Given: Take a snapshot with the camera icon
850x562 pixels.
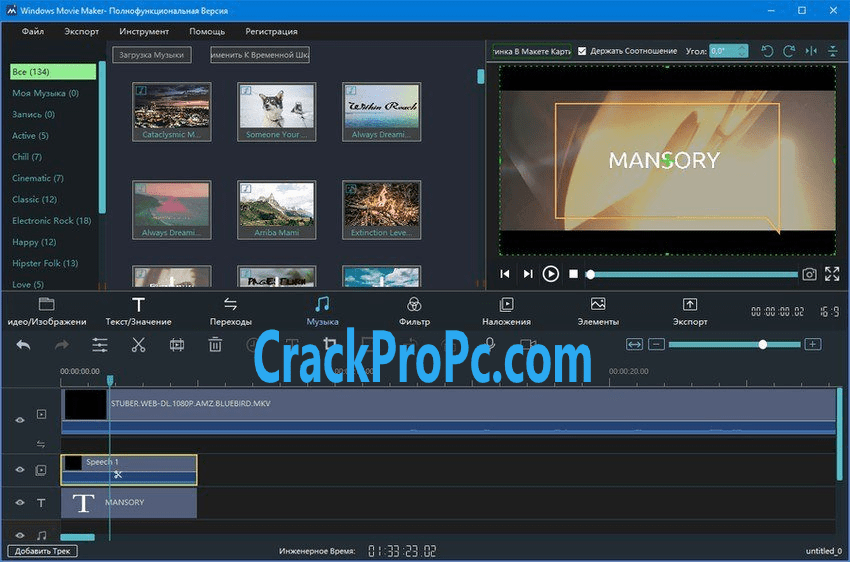Looking at the screenshot, I should [x=809, y=274].
